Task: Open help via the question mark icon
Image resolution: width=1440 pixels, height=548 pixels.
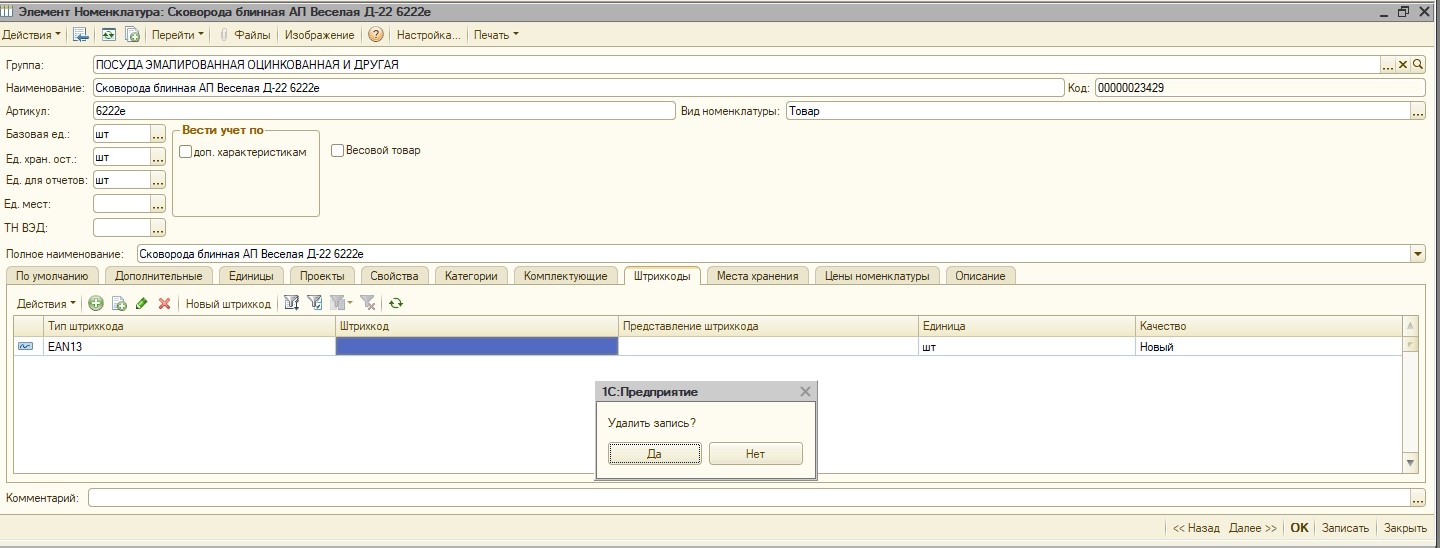Action: tap(376, 35)
